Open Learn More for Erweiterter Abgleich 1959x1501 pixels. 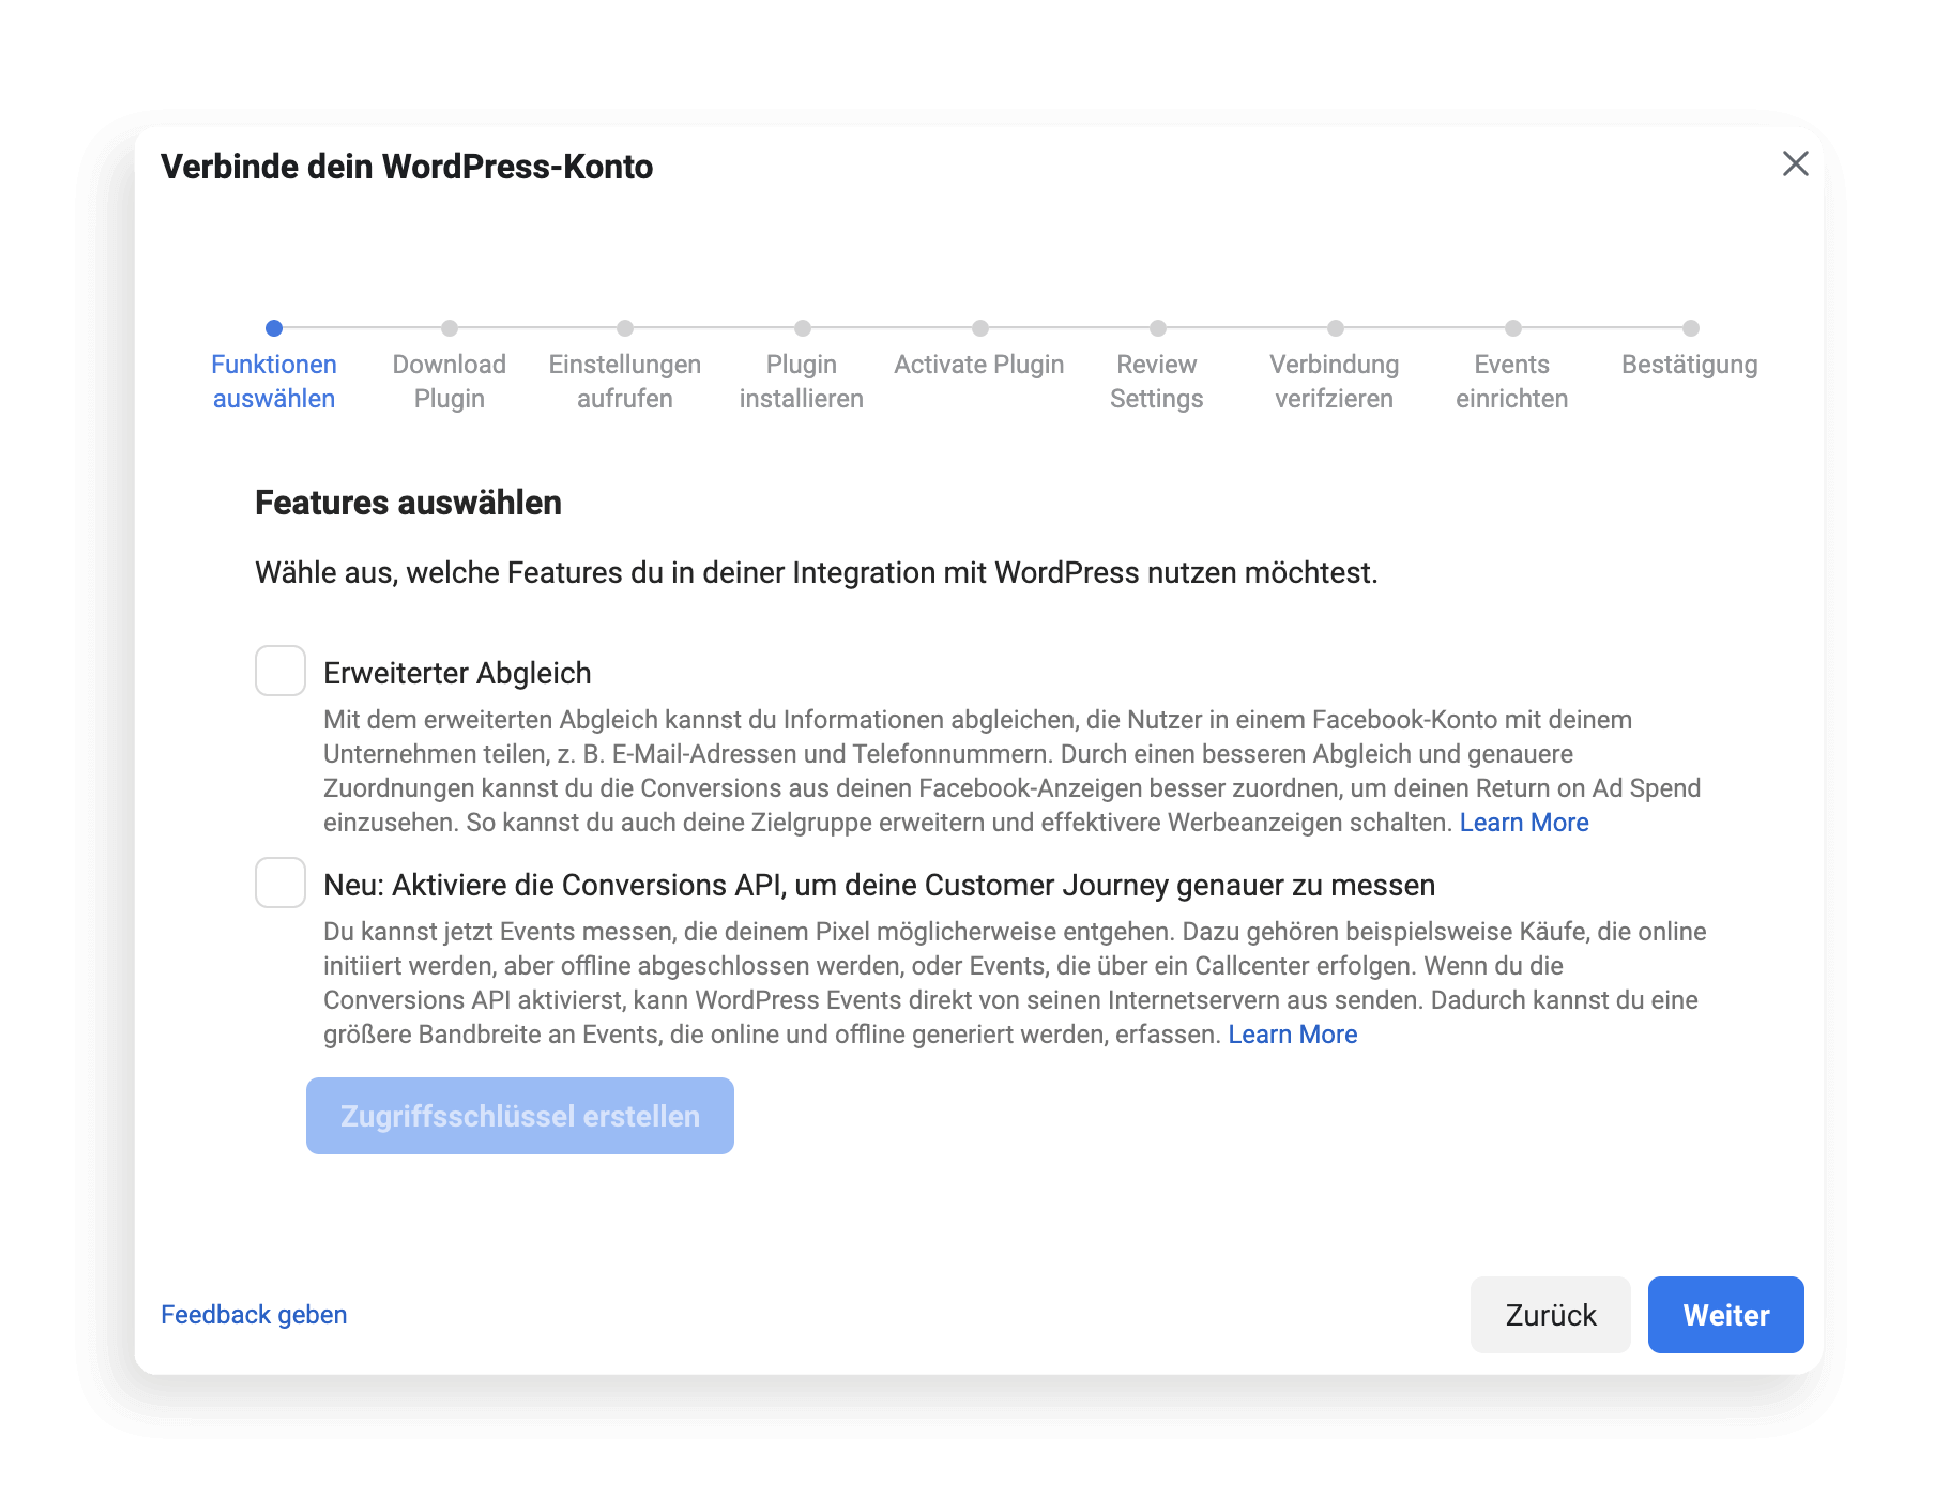pos(1524,822)
